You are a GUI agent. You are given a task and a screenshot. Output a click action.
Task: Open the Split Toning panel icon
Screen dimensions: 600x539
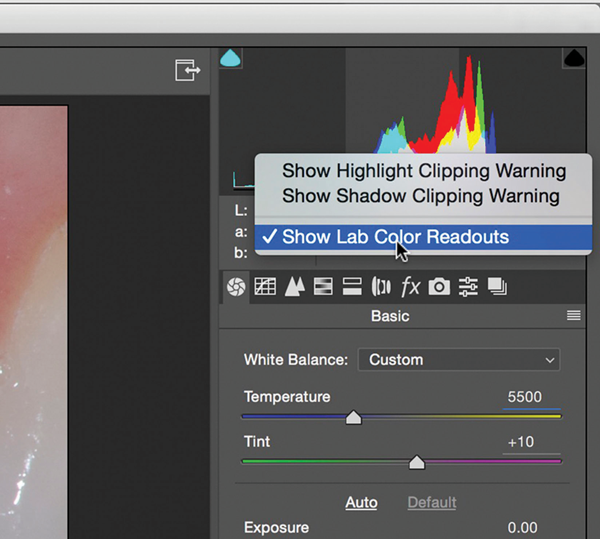coord(352,287)
